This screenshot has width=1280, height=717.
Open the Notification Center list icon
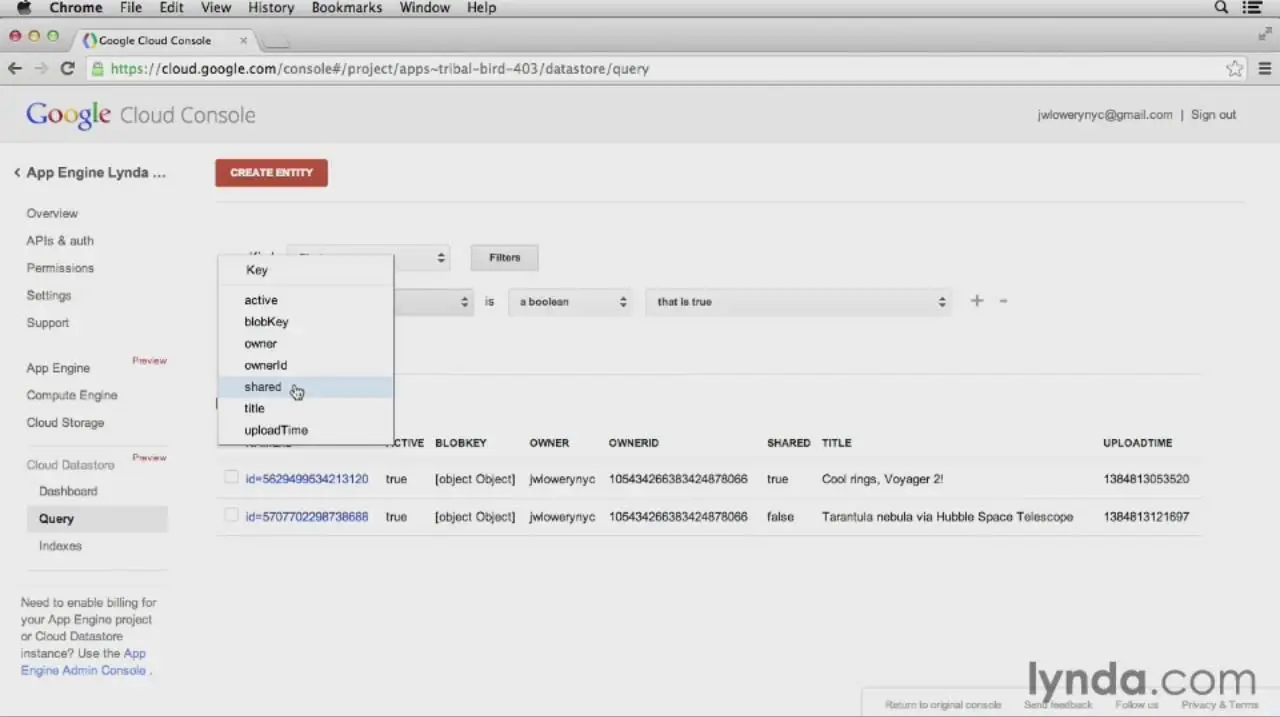point(1252,8)
